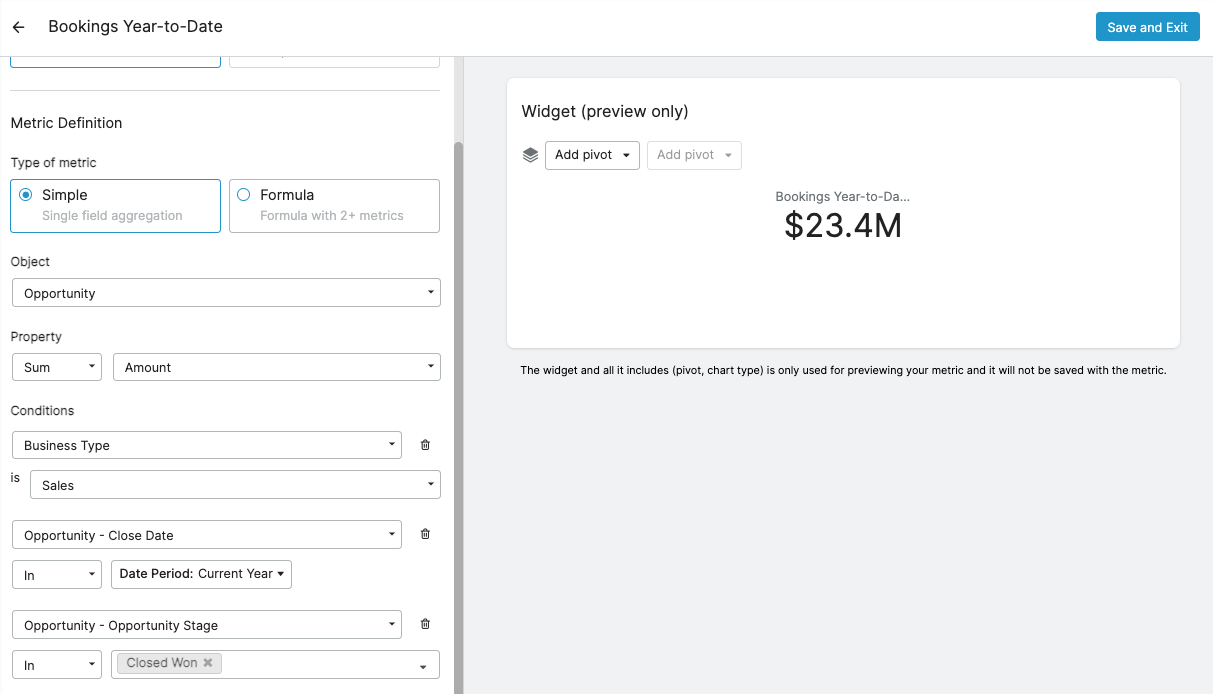Screen dimensions: 1213x694
Task: Select the Formula metric type
Action: coord(334,206)
